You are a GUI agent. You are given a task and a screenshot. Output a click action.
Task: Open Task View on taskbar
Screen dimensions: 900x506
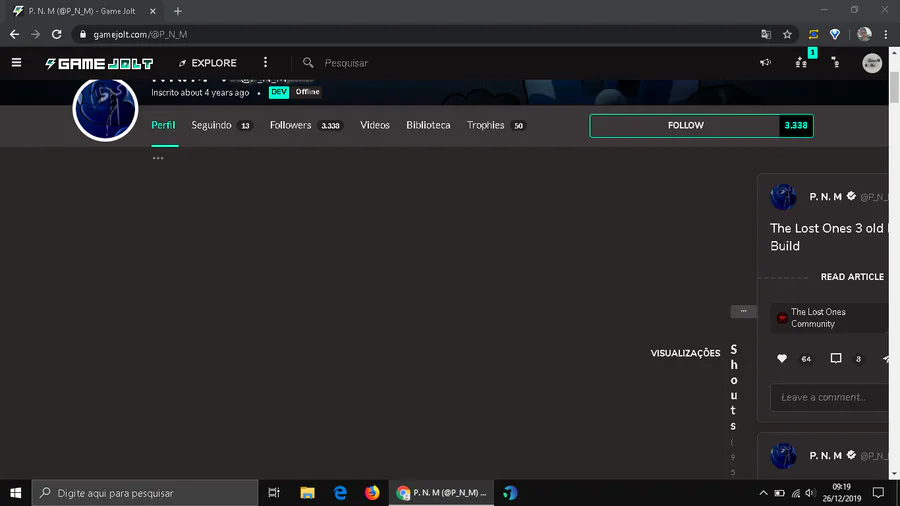274,493
